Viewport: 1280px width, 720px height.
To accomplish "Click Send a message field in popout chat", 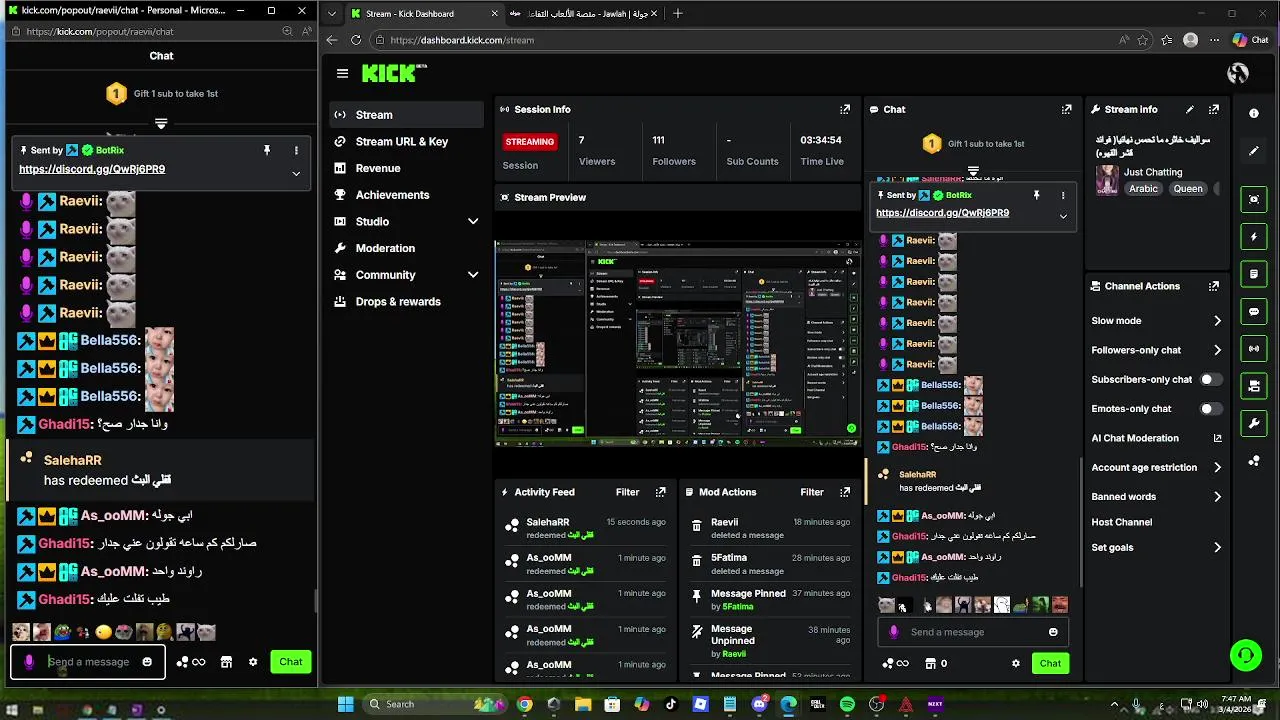I will click(x=88, y=662).
